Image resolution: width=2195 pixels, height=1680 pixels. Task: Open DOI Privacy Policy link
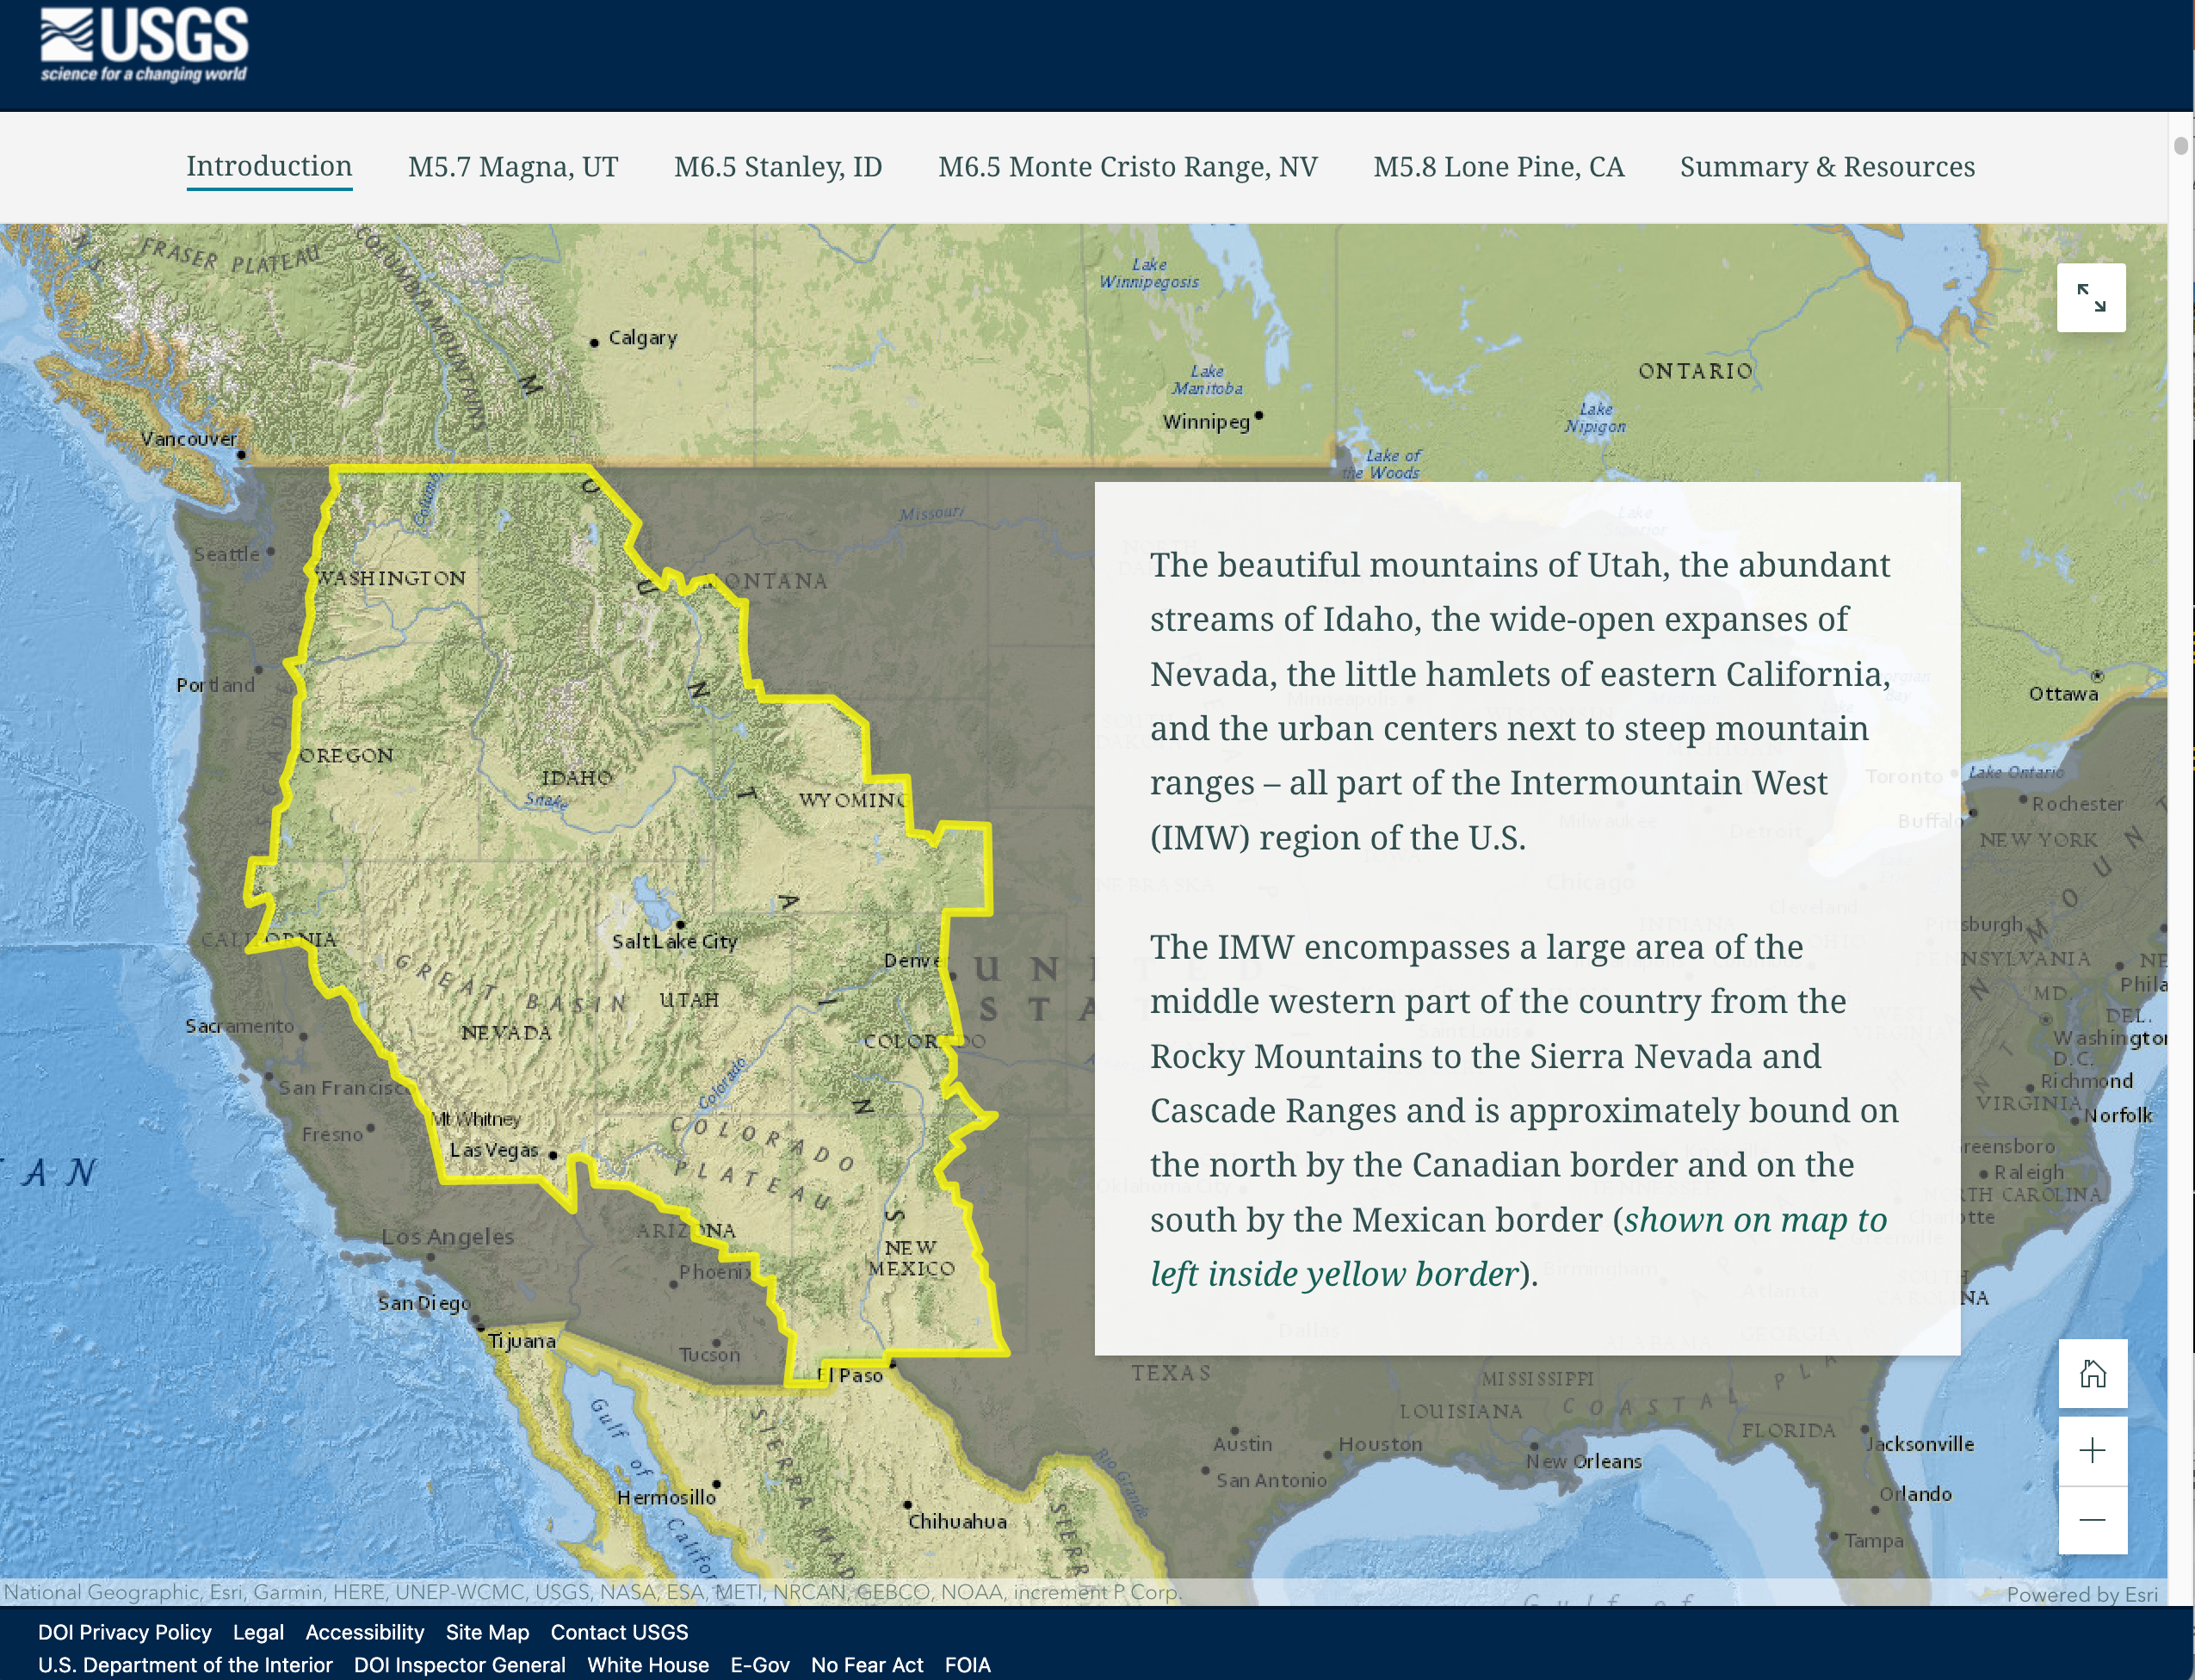point(125,1632)
